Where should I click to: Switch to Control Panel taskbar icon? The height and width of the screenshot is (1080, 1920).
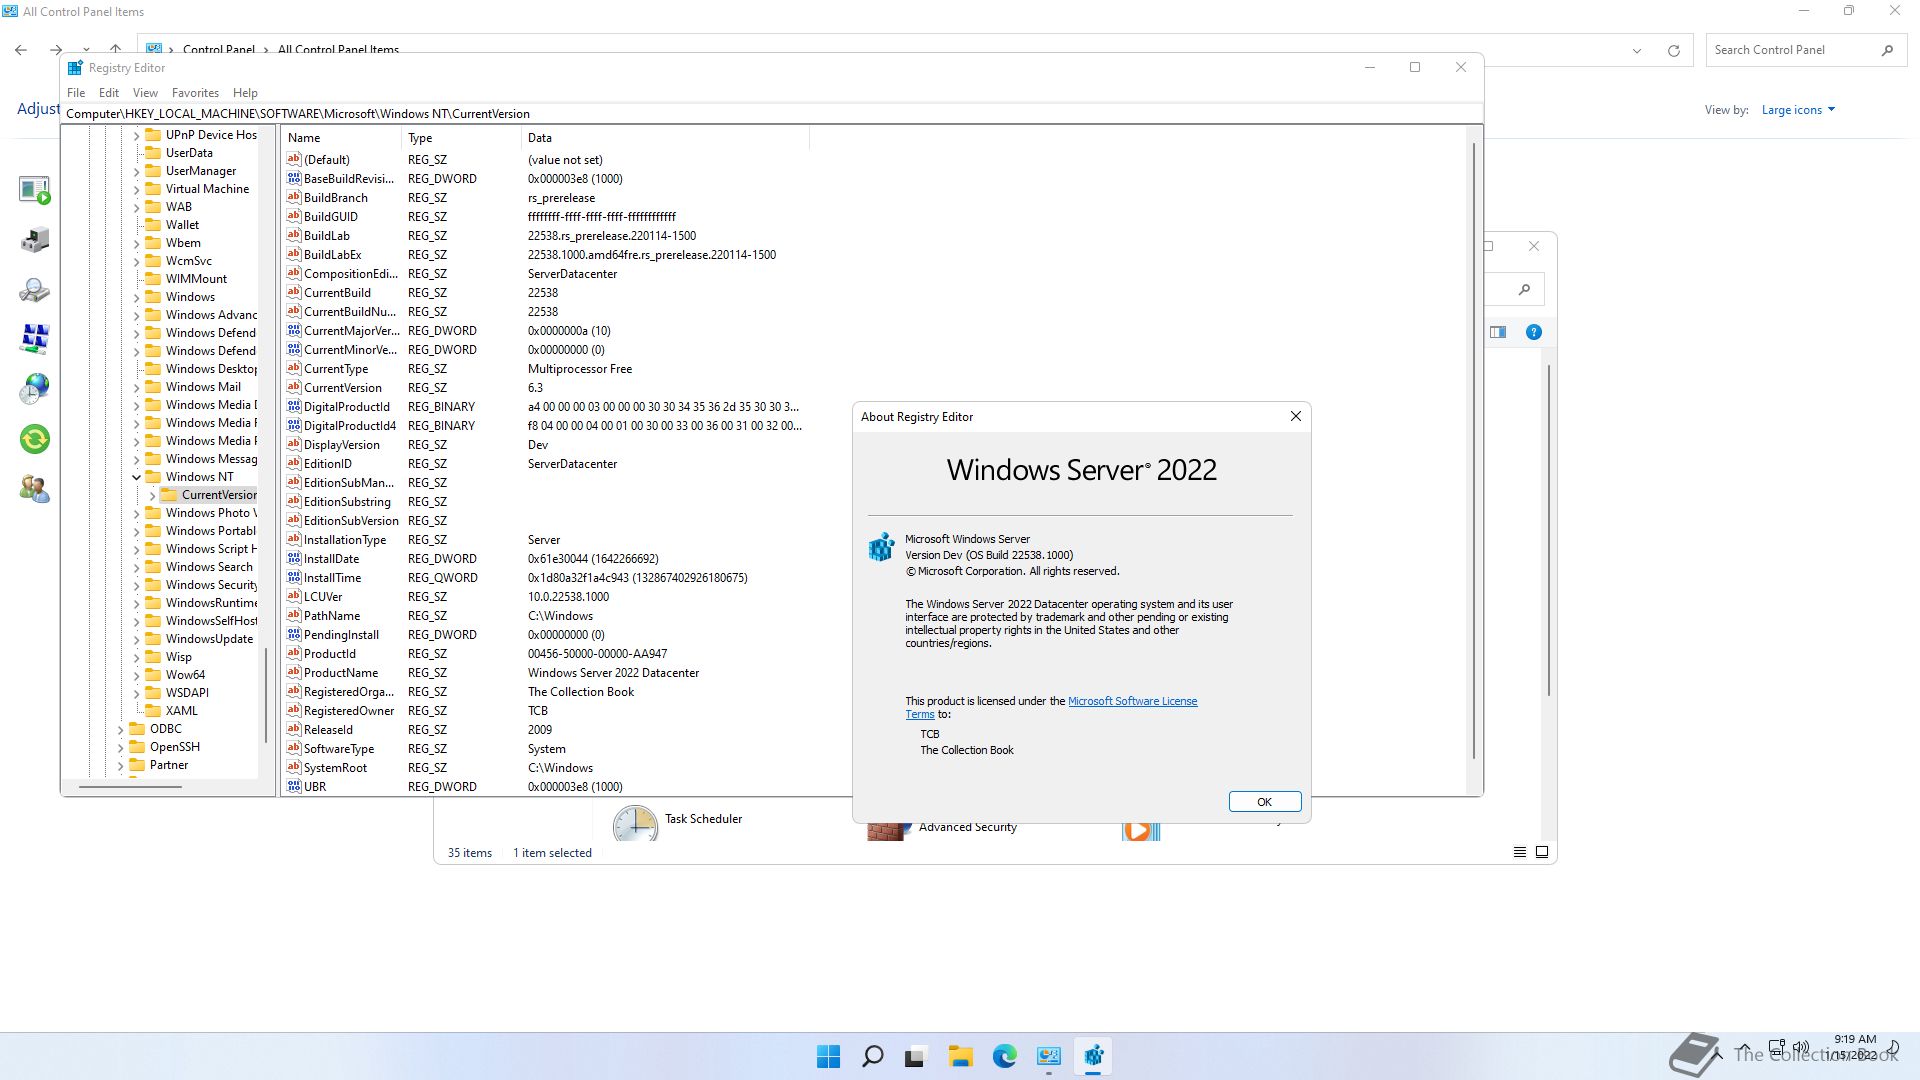click(x=1048, y=1056)
